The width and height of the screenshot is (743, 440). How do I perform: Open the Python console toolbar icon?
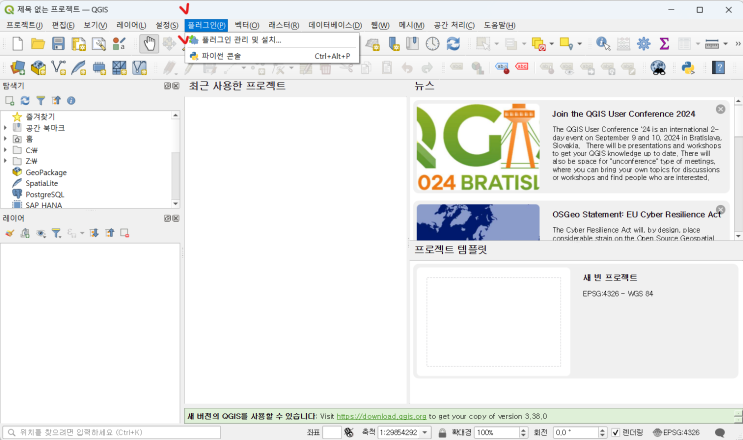click(688, 68)
